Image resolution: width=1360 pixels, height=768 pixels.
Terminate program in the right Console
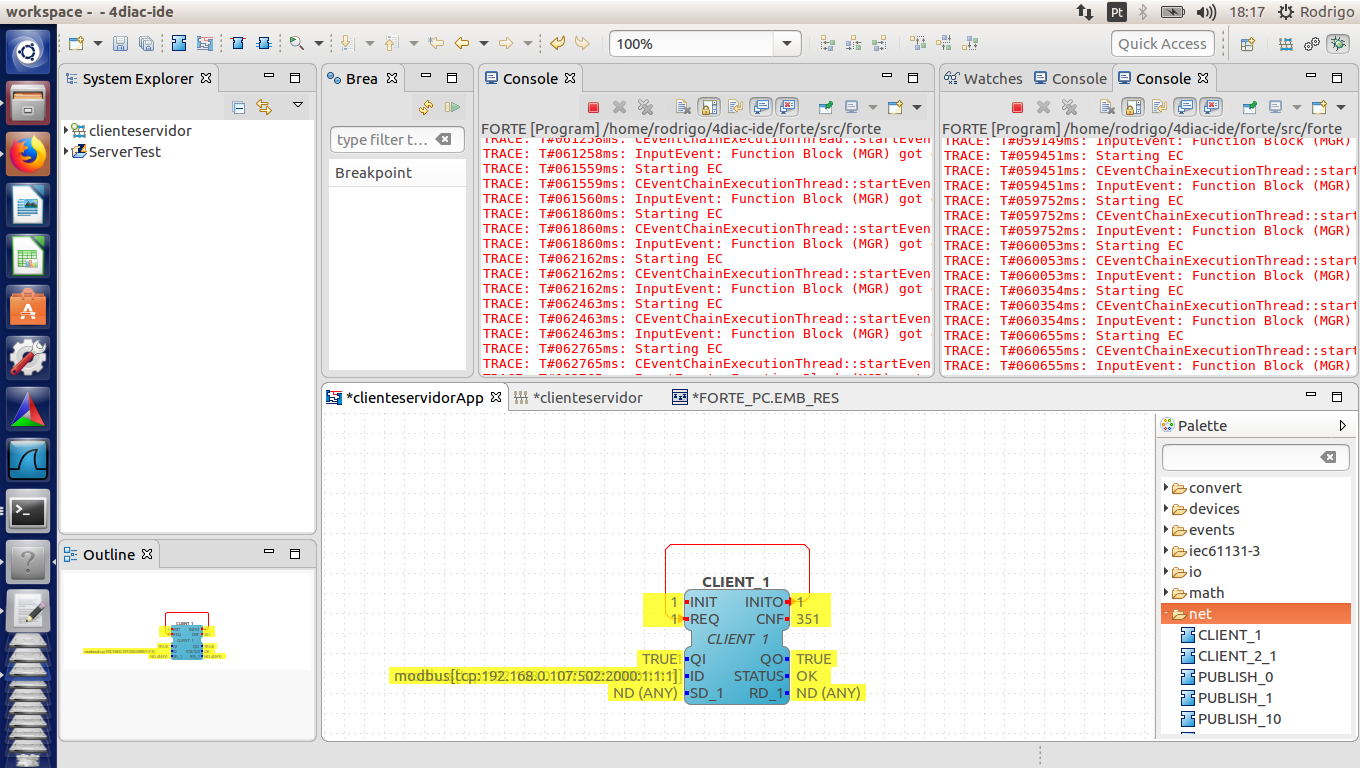click(x=1017, y=107)
